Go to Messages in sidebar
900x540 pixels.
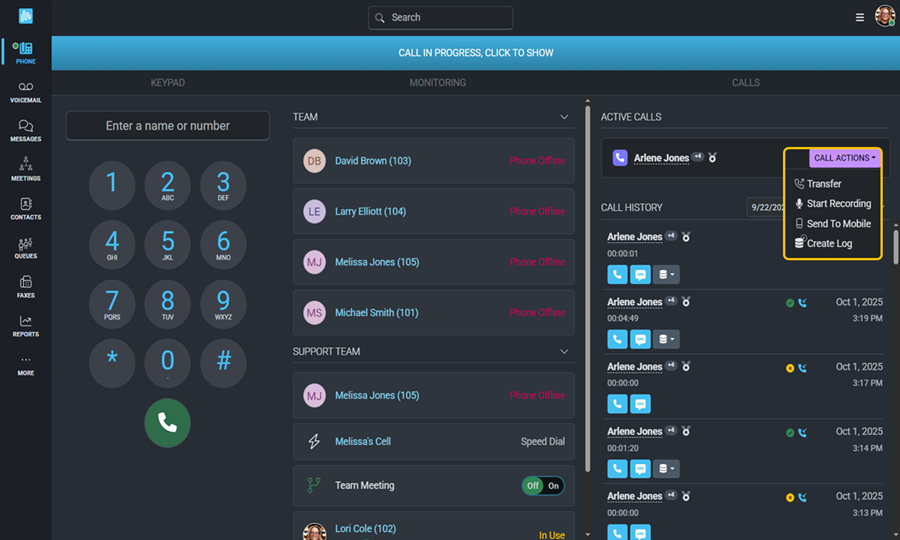[26, 131]
